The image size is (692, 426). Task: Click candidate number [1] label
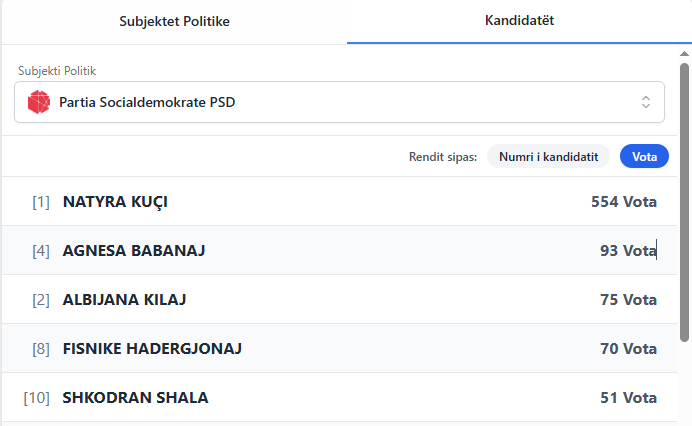[41, 202]
